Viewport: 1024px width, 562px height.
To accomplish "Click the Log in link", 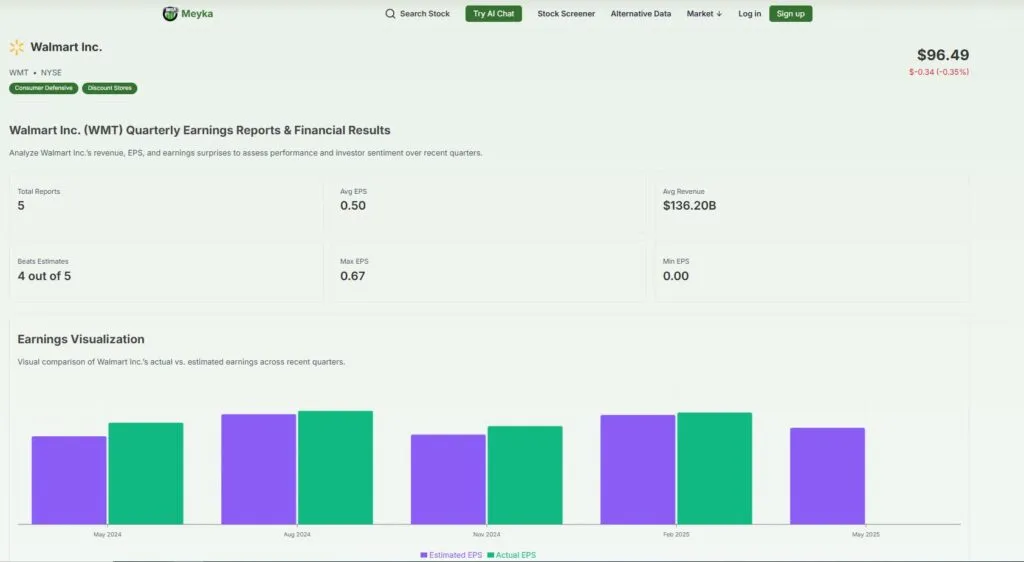I will 749,14.
